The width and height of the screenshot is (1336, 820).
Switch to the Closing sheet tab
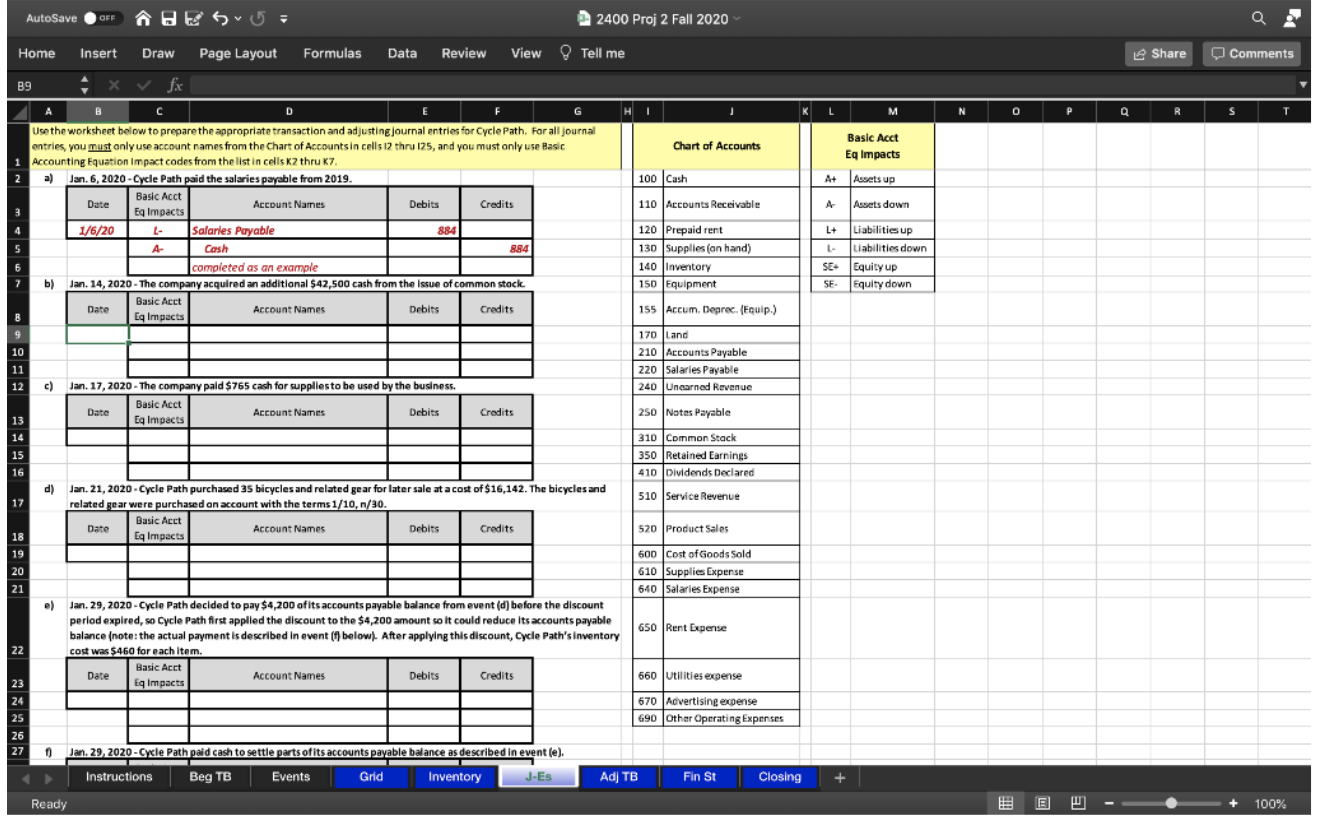(x=779, y=777)
